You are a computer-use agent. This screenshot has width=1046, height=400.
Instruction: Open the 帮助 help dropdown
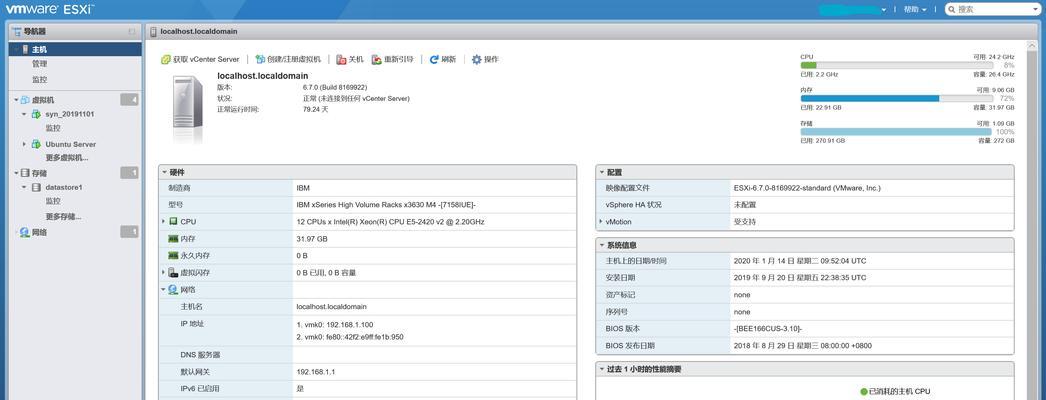[915, 9]
